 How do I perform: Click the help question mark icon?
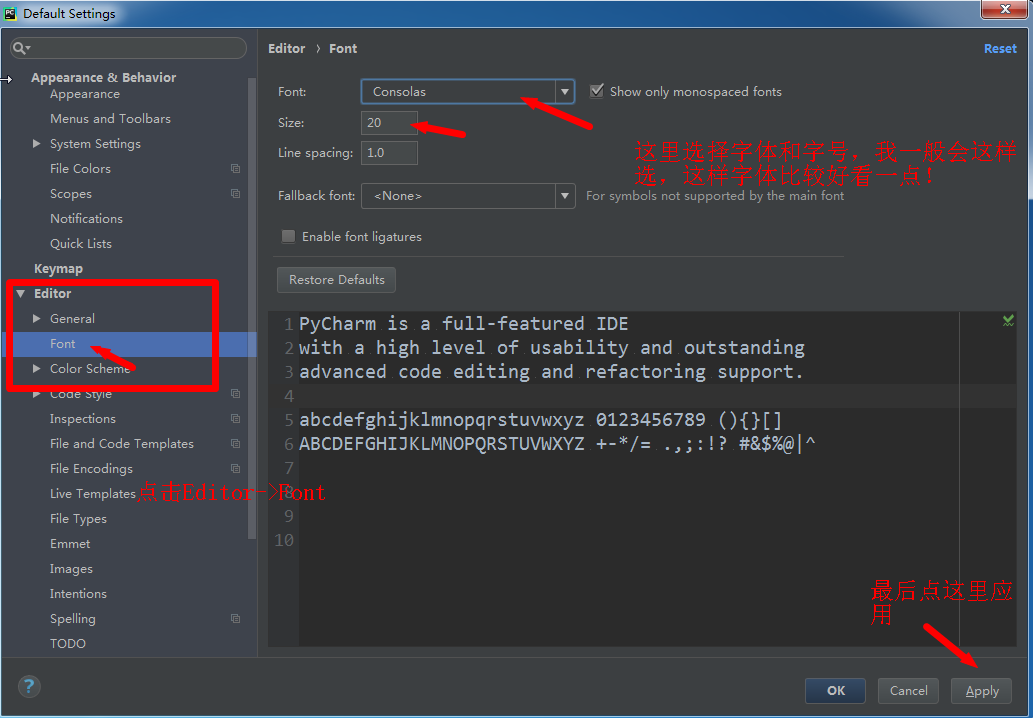pyautogui.click(x=28, y=687)
